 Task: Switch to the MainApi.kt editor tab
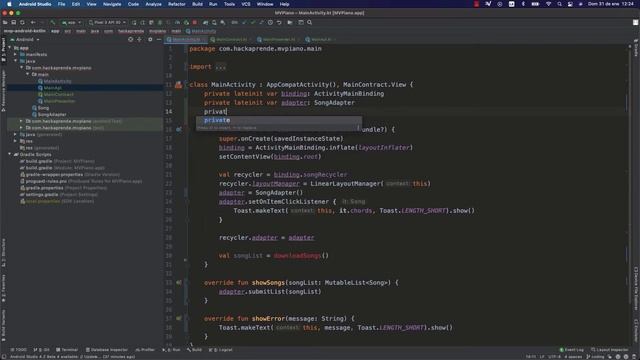coord(321,40)
